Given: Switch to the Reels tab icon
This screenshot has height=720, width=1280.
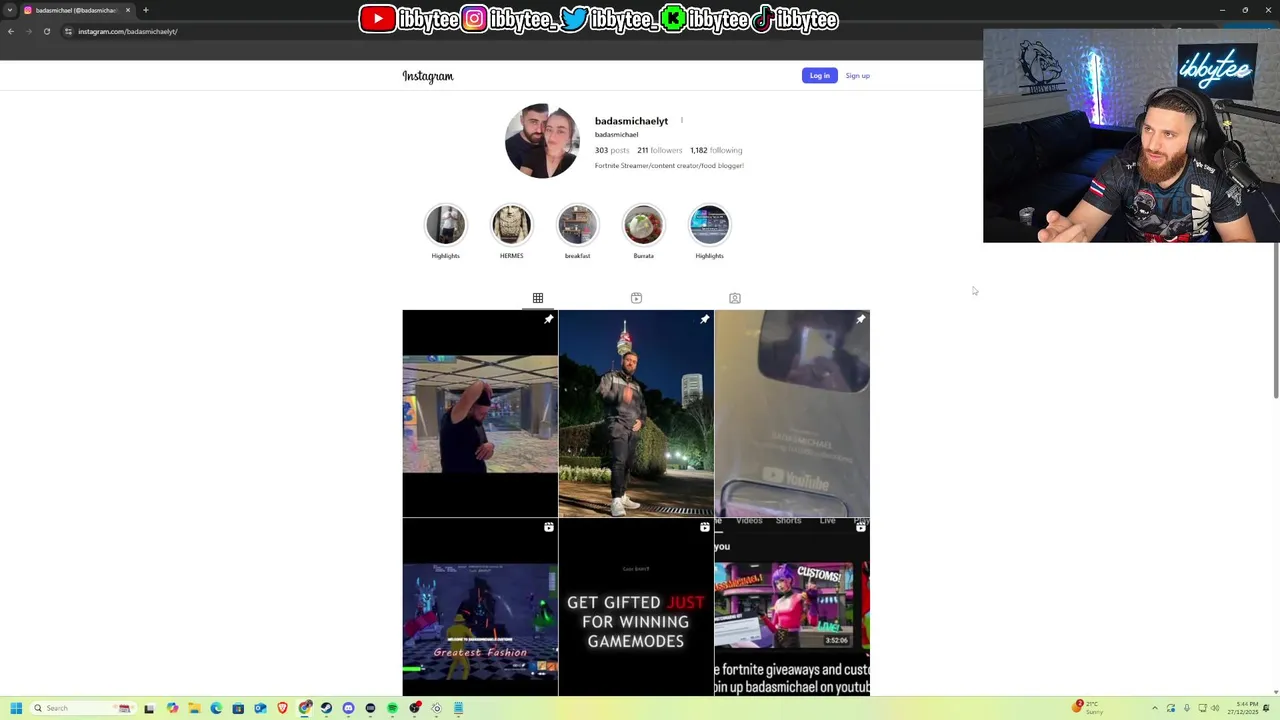Looking at the screenshot, I should click(636, 298).
